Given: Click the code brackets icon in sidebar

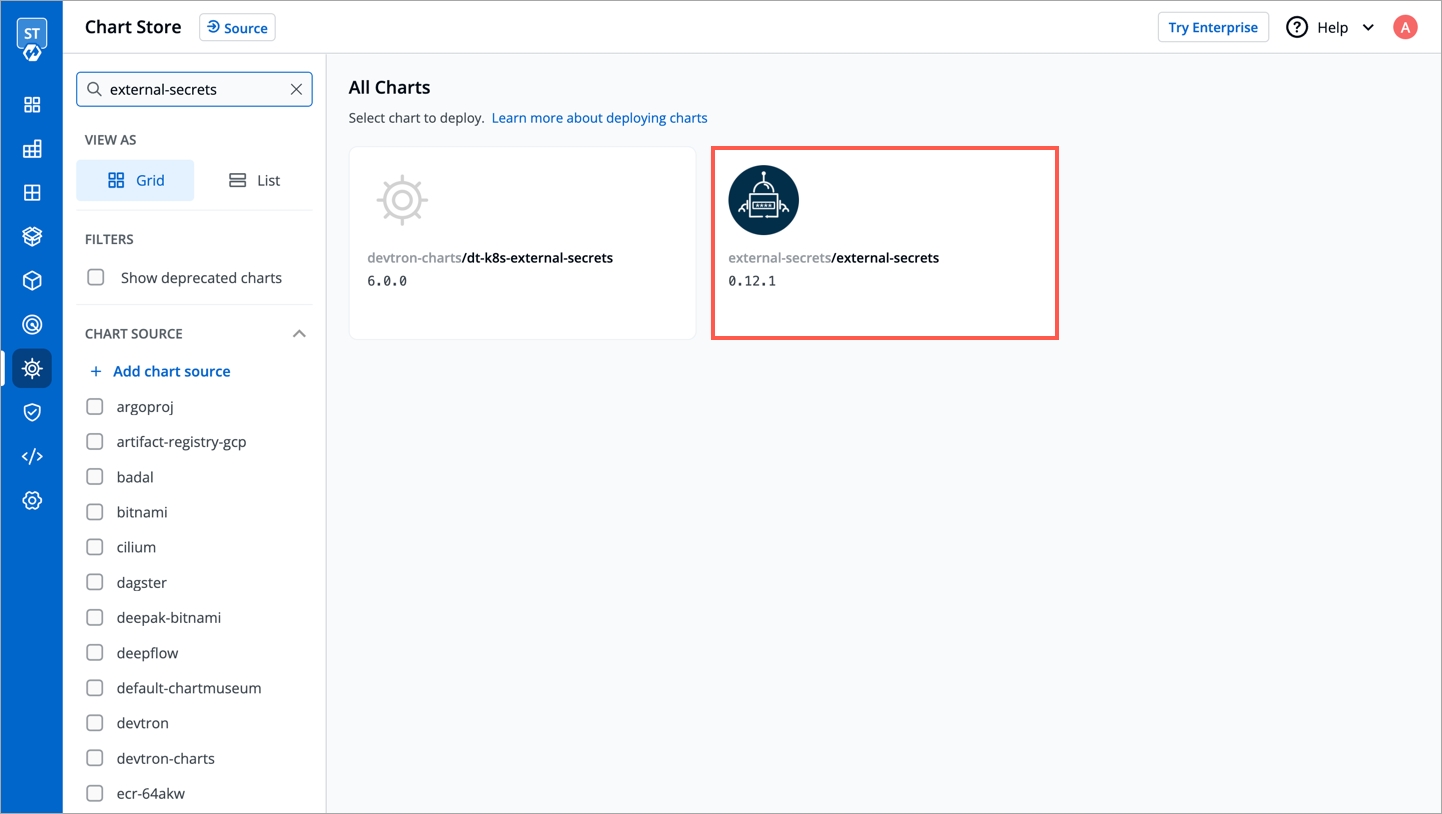Looking at the screenshot, I should coord(32,456).
